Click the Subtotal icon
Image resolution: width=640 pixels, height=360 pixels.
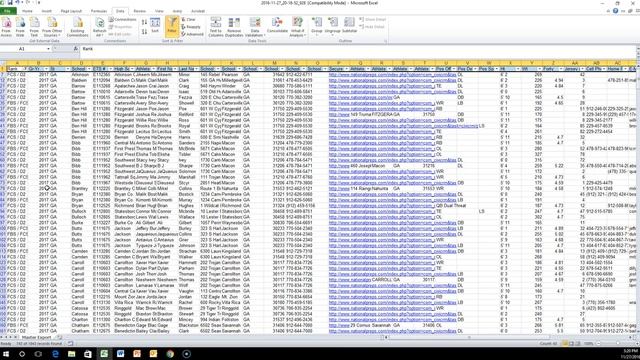349,25
